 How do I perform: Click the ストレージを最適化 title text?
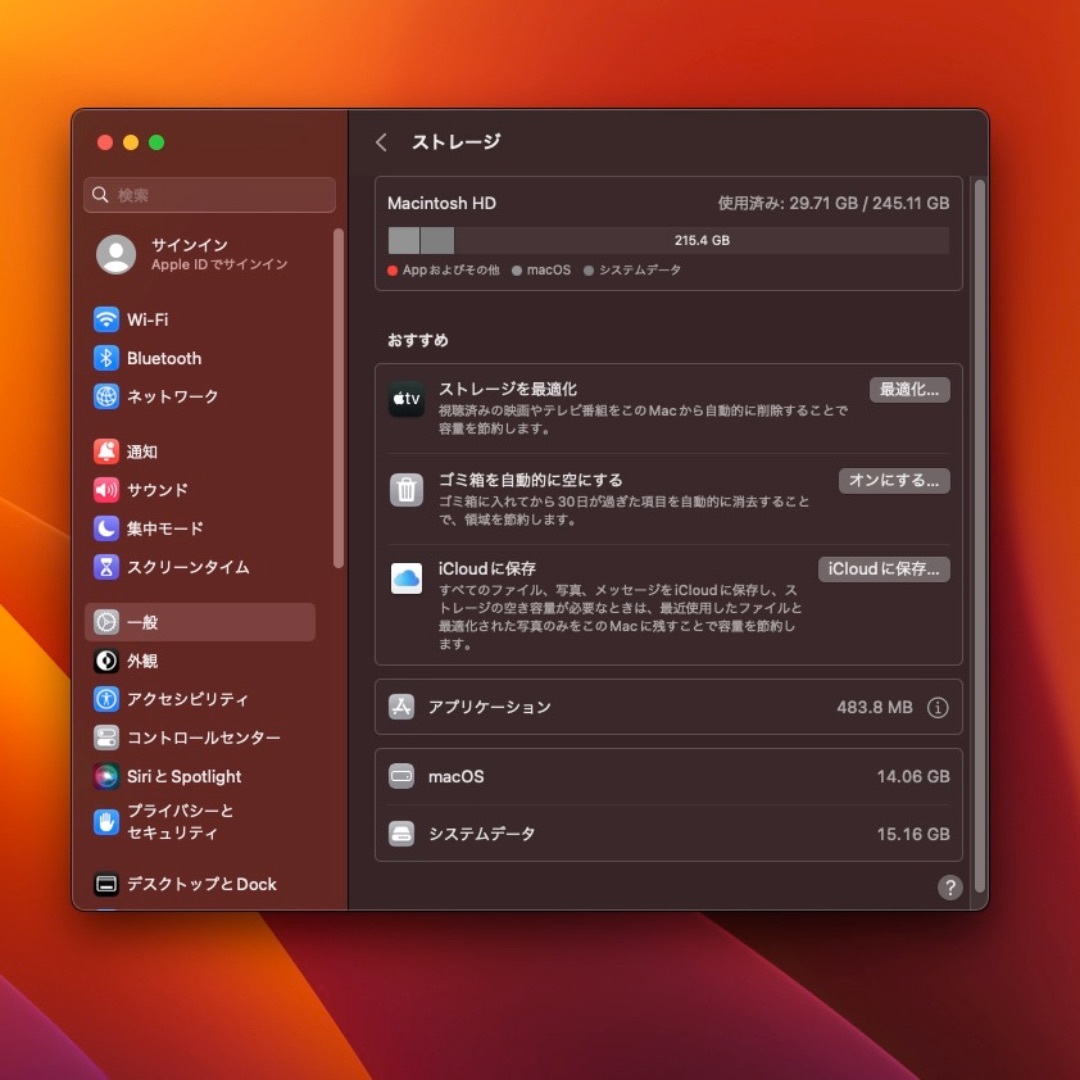click(508, 390)
